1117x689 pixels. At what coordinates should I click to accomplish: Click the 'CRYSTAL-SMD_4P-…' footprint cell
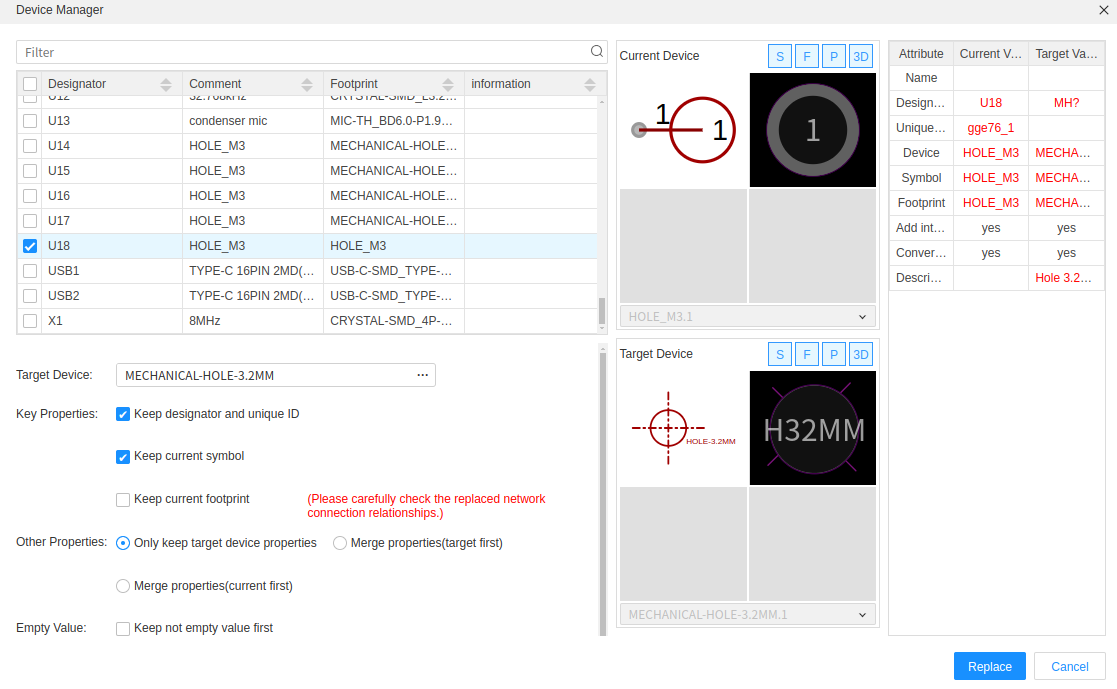tap(394, 321)
